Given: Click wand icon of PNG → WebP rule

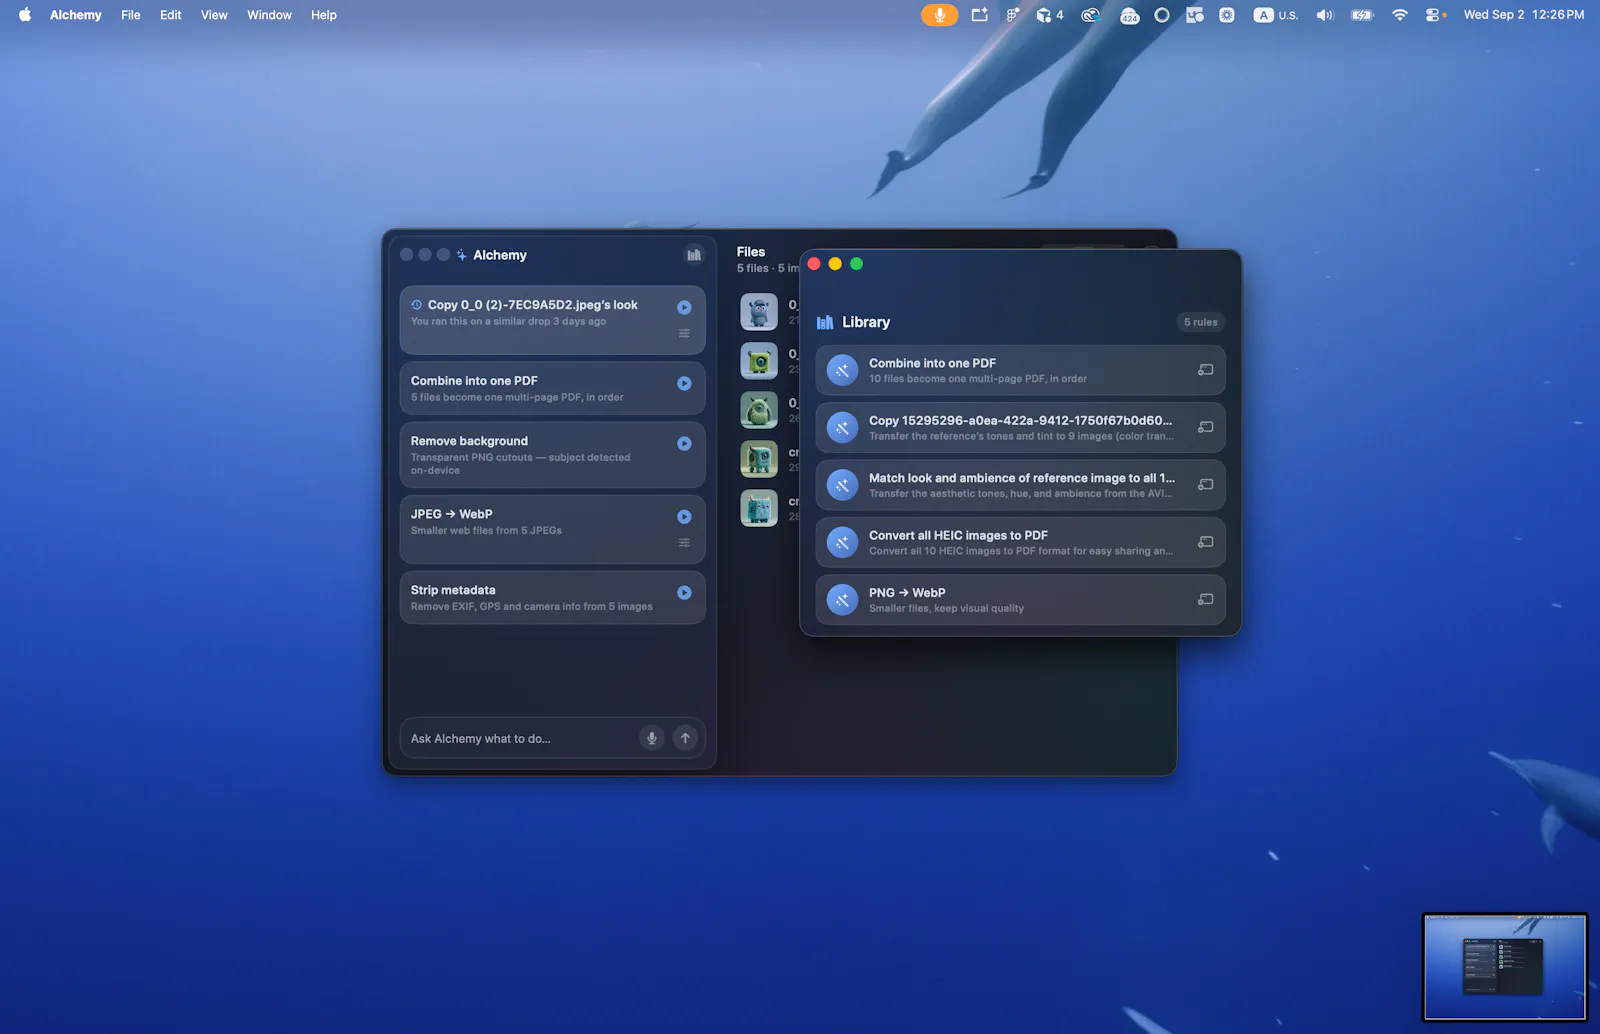Looking at the screenshot, I should coord(842,600).
